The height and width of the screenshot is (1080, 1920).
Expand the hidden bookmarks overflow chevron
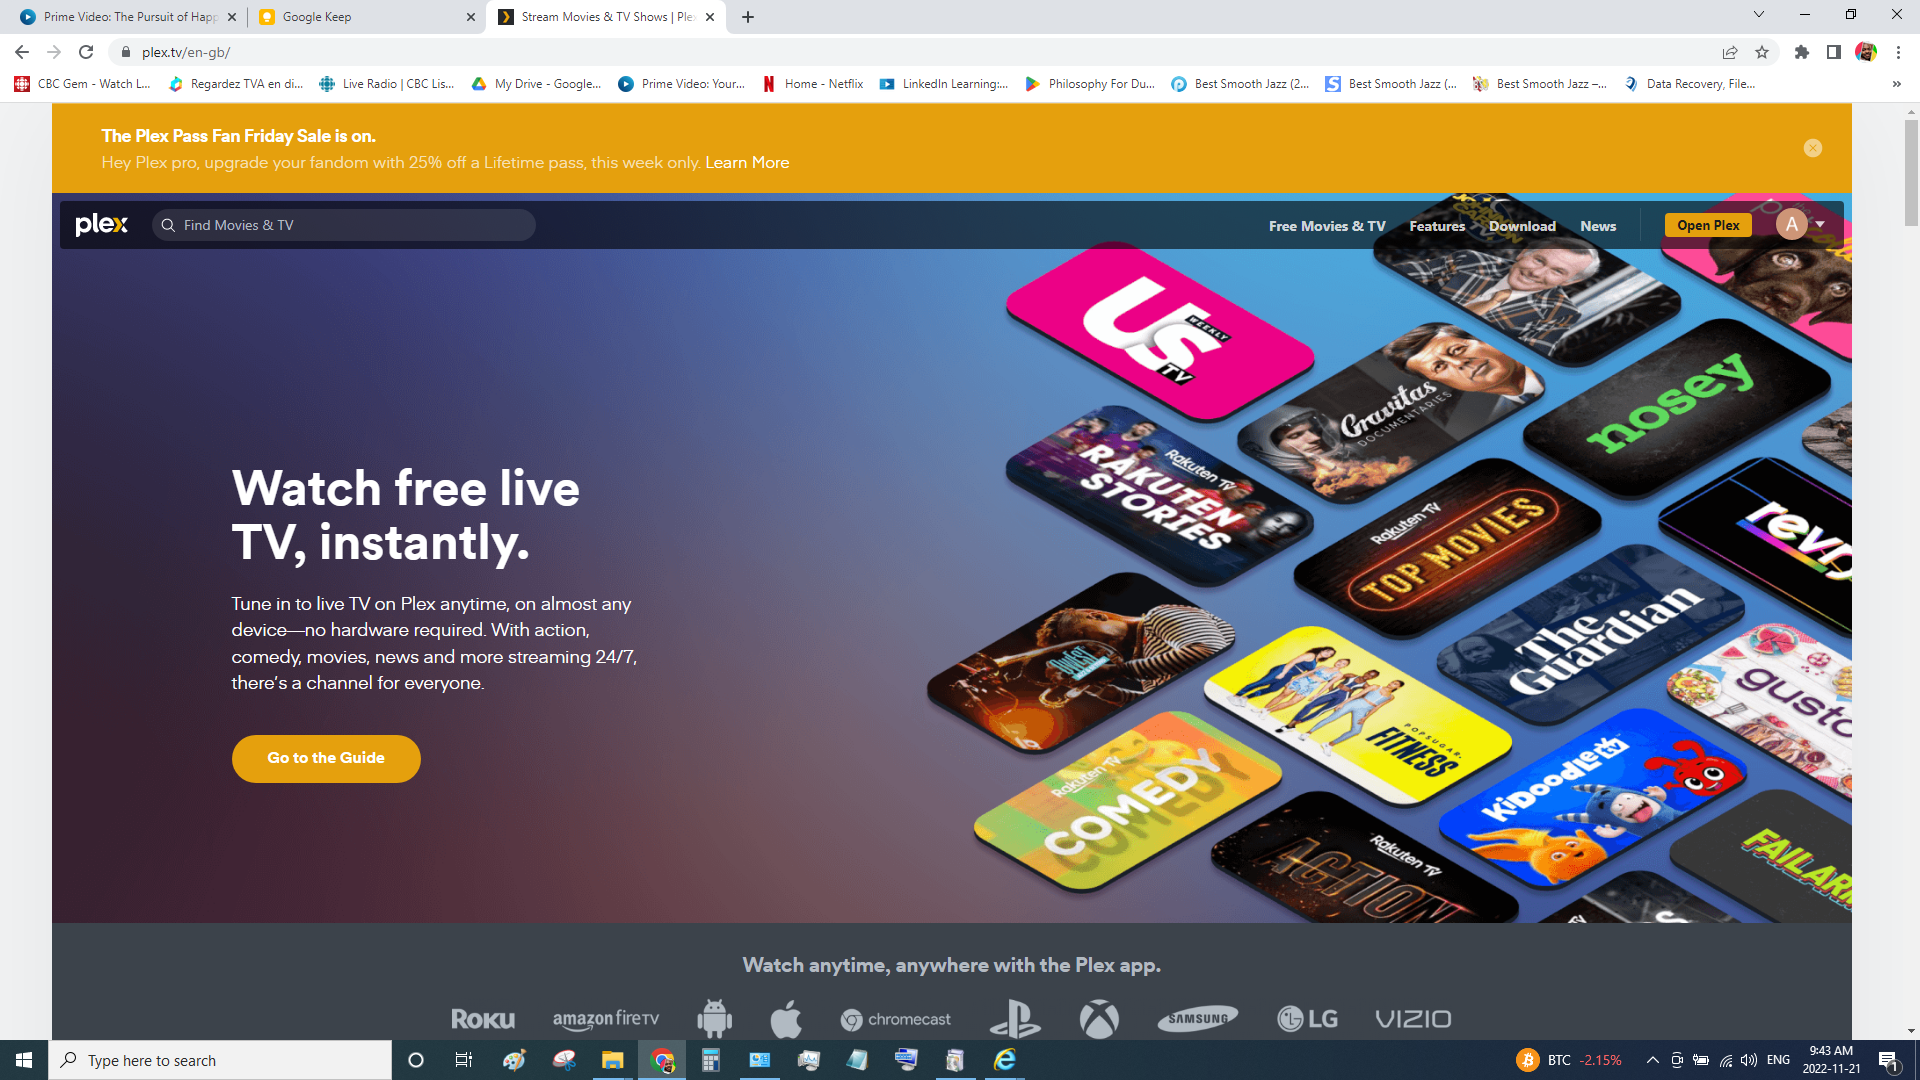click(x=1896, y=84)
